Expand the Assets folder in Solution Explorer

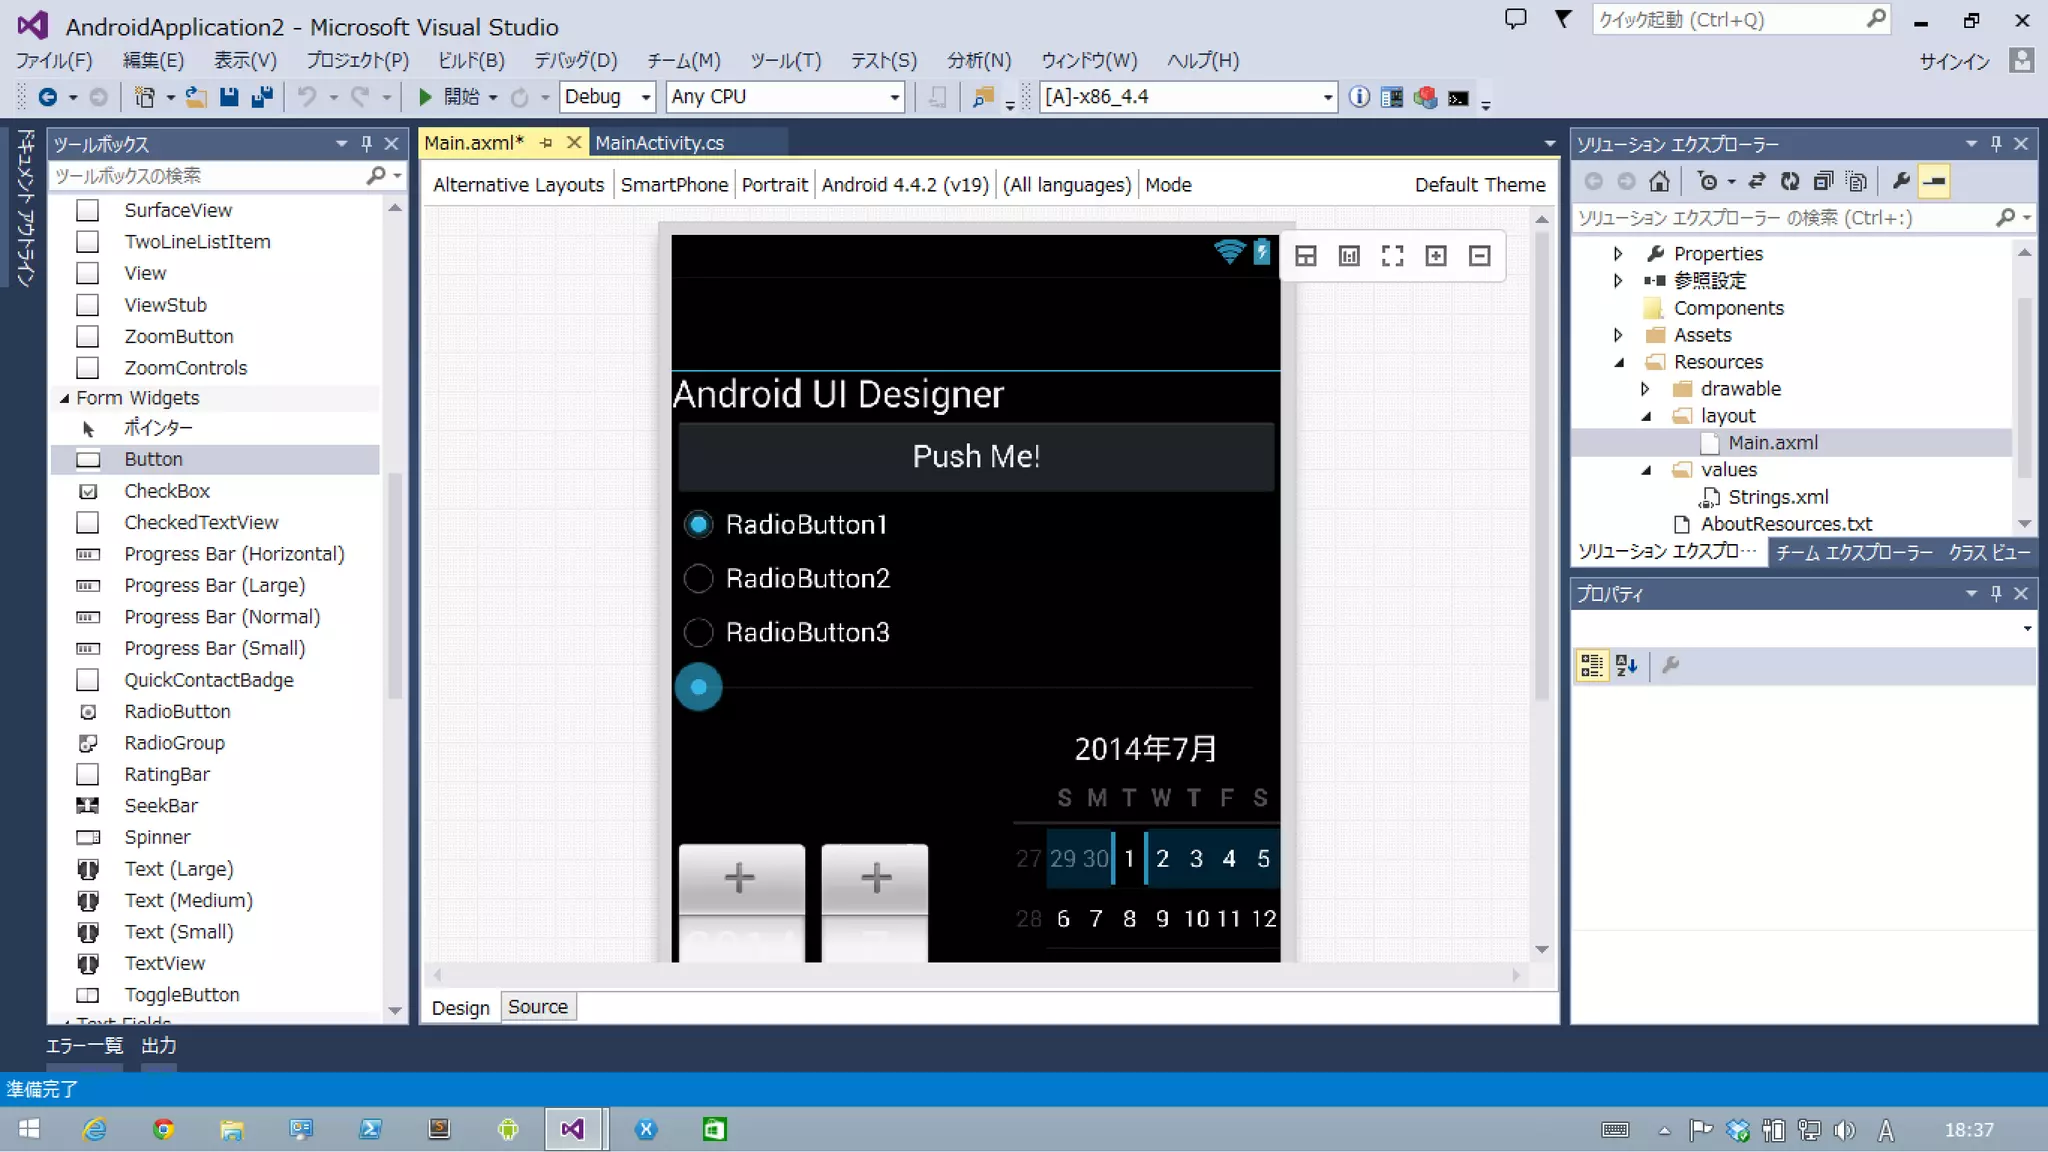coord(1618,335)
